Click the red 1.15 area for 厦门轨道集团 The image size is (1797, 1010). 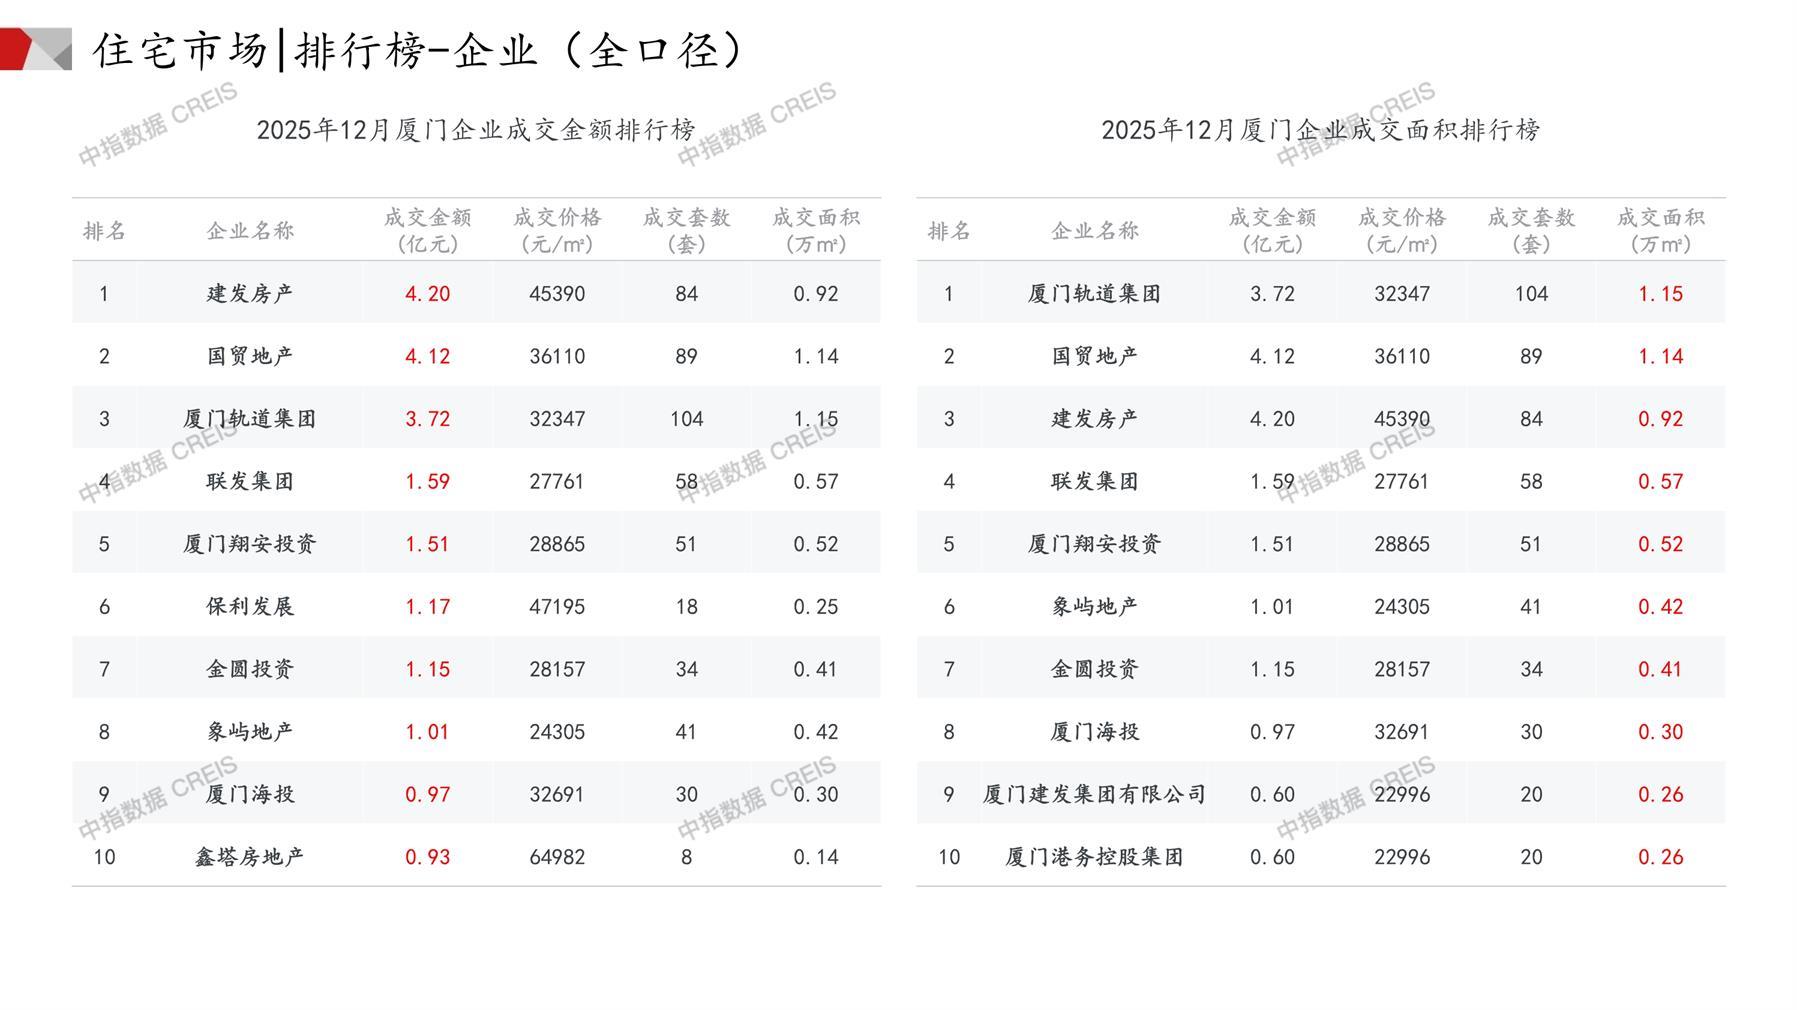pyautogui.click(x=1660, y=294)
